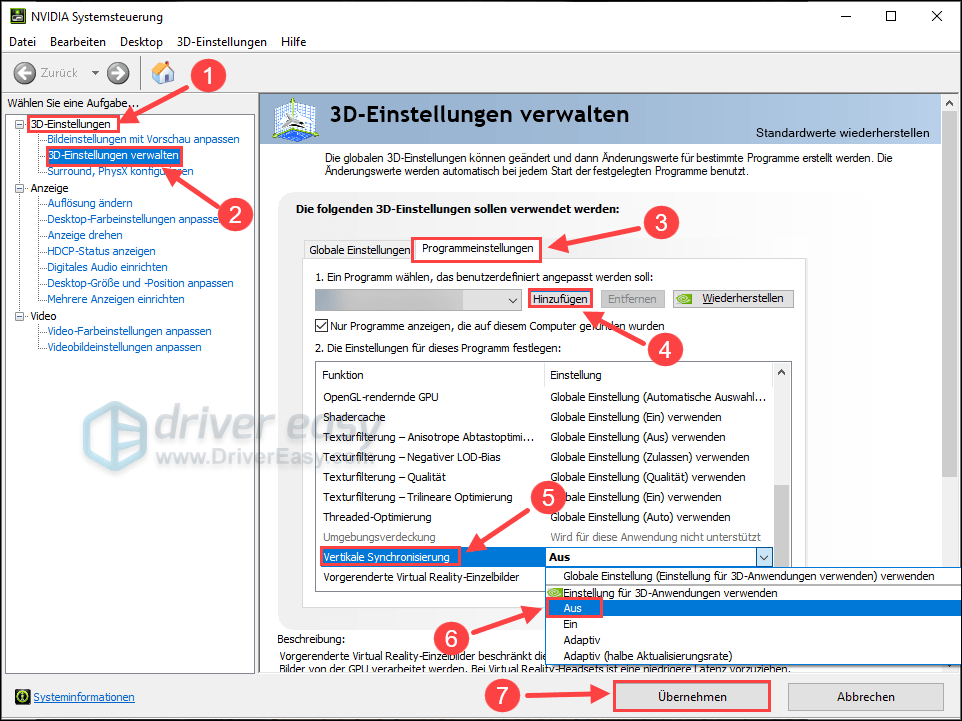Select 'Texturfilterung – Anisotrope Abtastoptimi…' row
This screenshot has height=721, width=962.
point(545,437)
